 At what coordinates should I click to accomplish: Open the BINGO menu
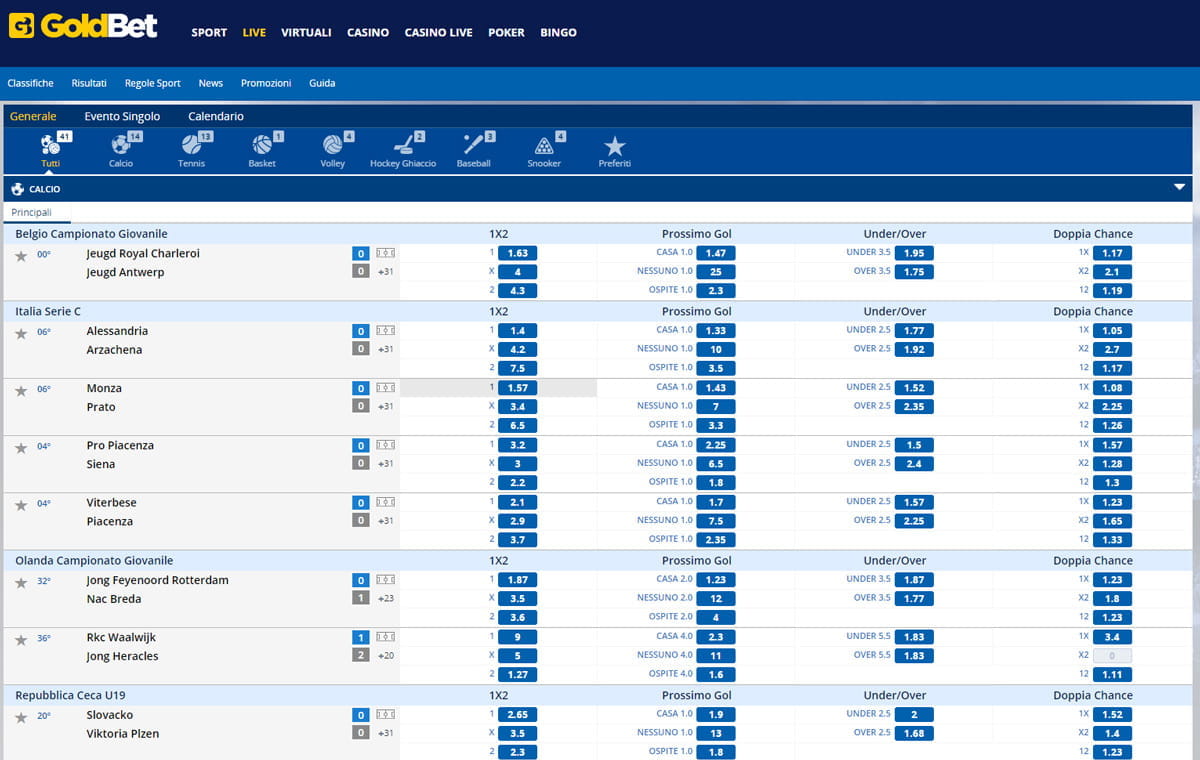pyautogui.click(x=558, y=32)
